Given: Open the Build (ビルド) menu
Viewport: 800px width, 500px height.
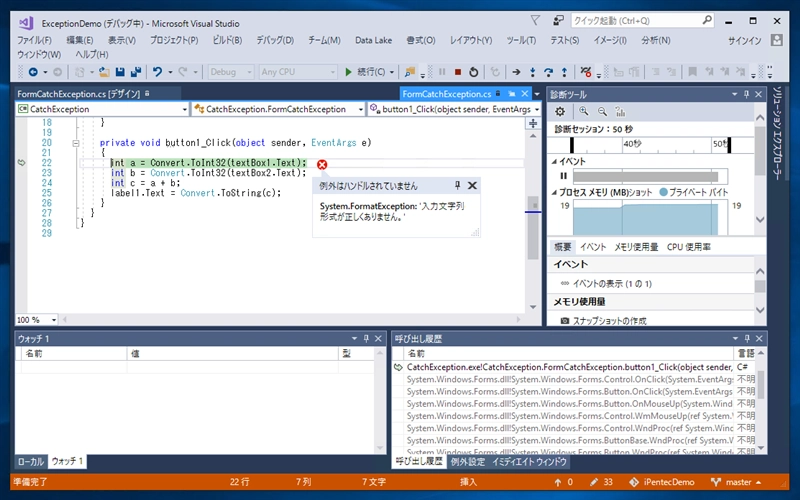Looking at the screenshot, I should 227,40.
